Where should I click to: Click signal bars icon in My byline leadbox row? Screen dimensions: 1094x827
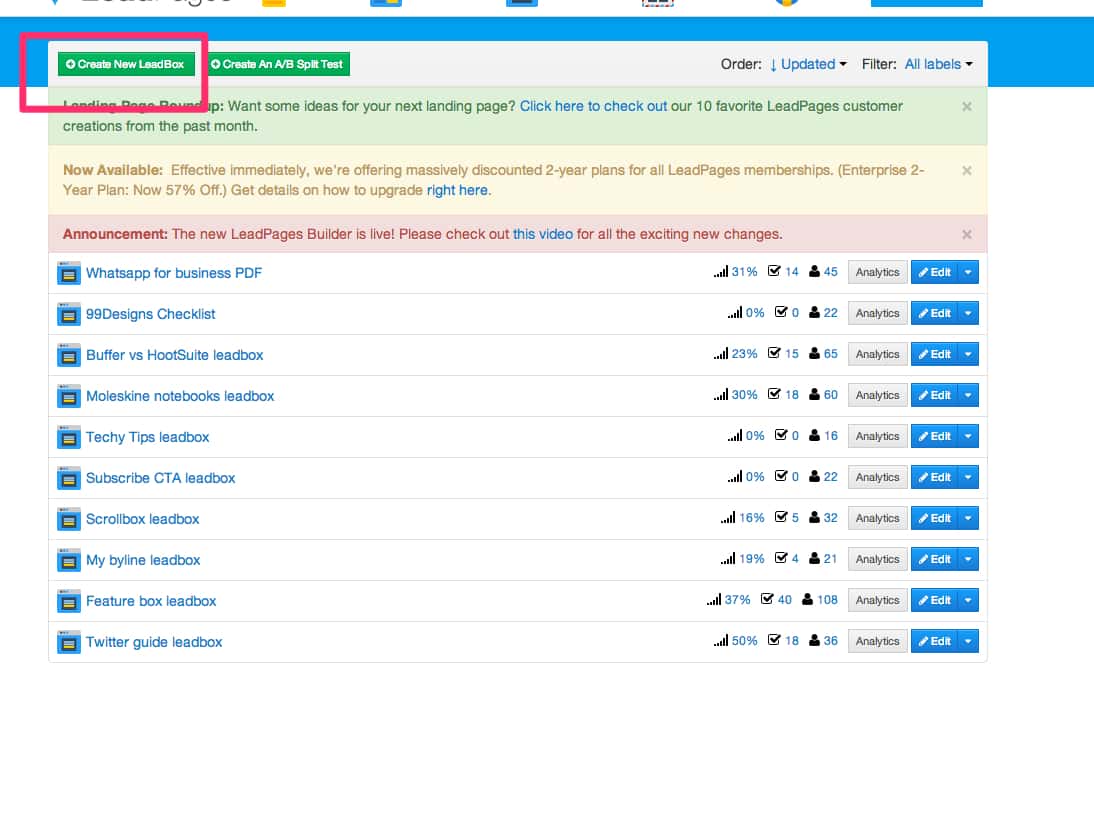click(727, 559)
